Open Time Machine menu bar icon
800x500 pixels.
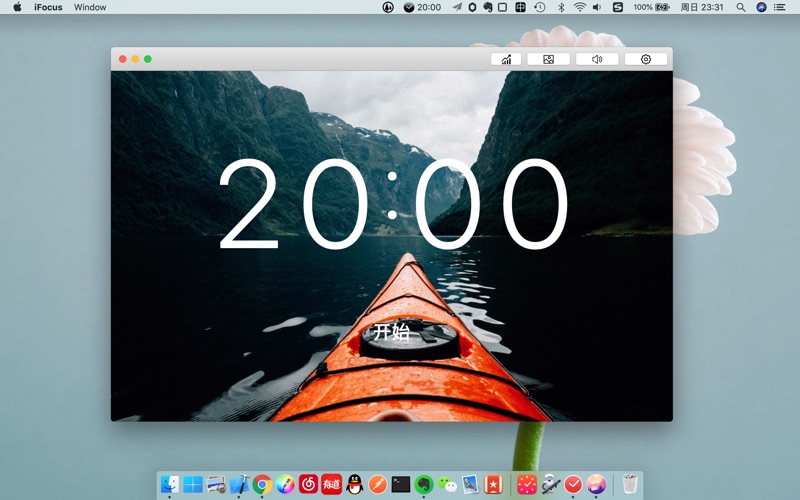pos(539,7)
